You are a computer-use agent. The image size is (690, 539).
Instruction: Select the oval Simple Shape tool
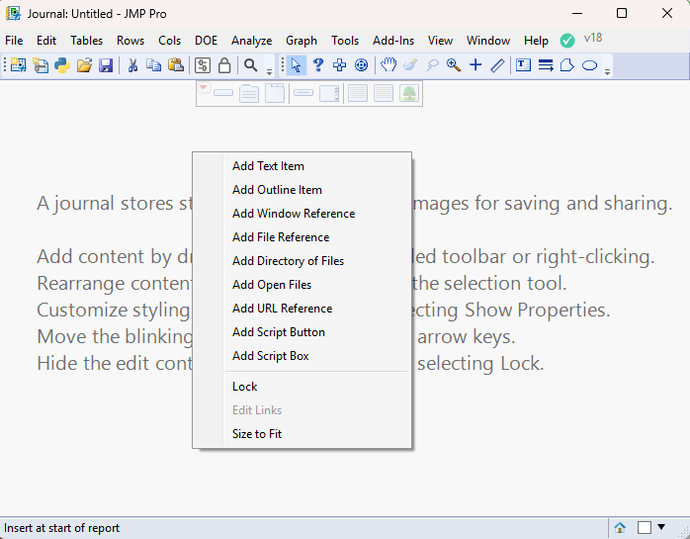[x=589, y=66]
